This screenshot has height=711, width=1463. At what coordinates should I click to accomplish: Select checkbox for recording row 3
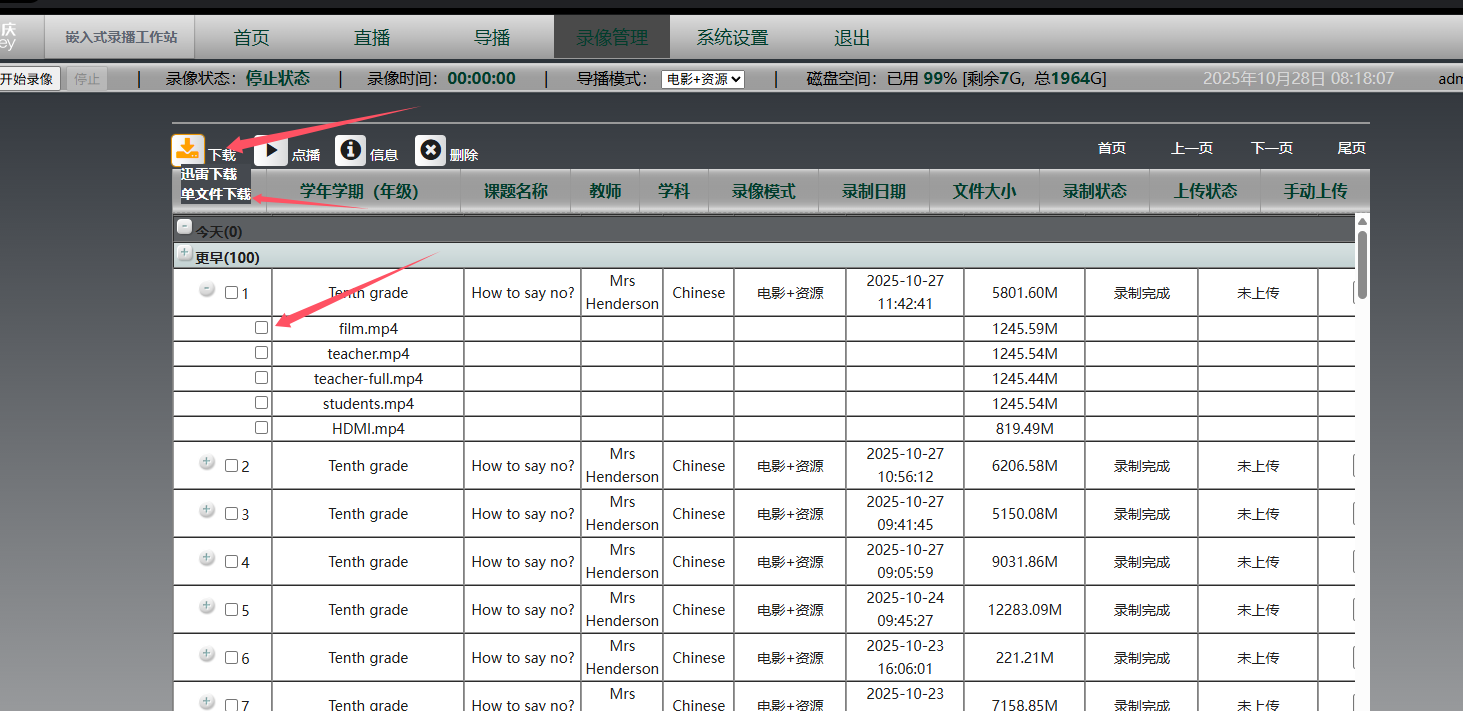pos(231,514)
